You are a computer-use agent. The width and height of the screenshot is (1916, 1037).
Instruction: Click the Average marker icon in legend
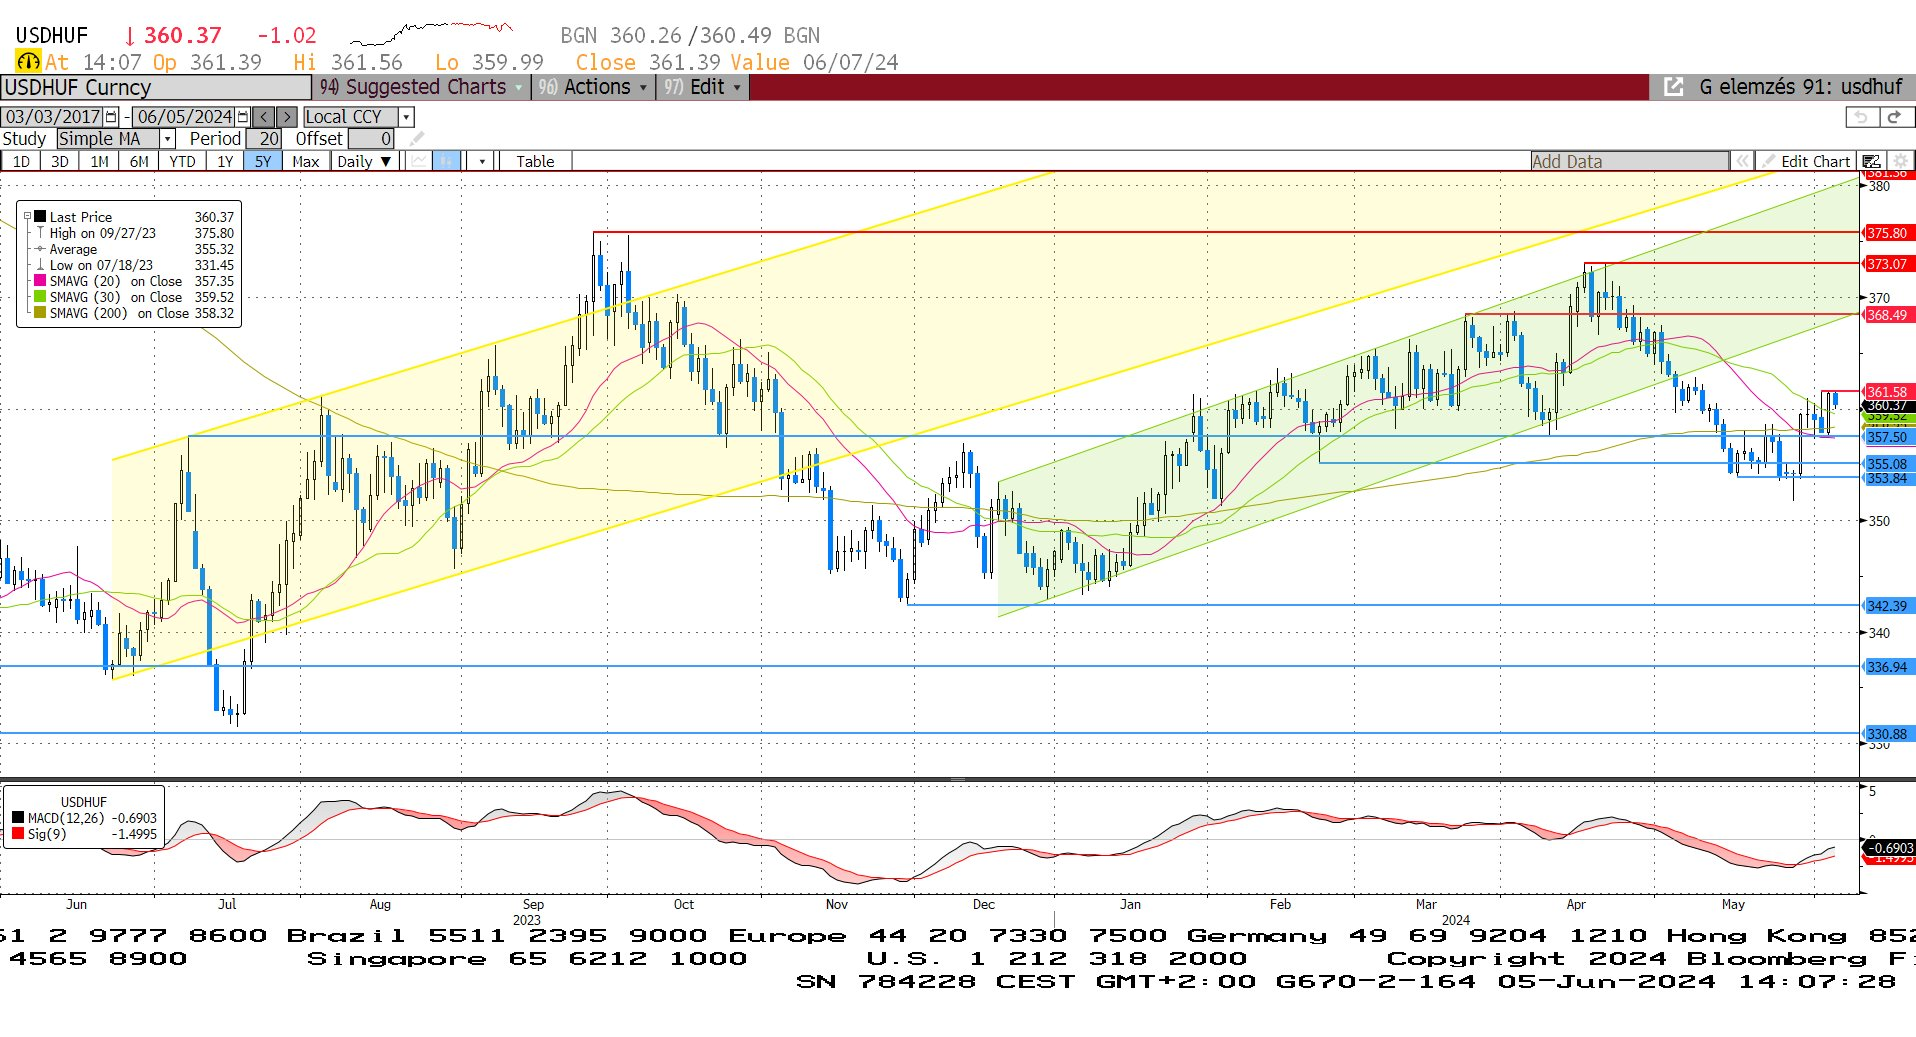40,249
